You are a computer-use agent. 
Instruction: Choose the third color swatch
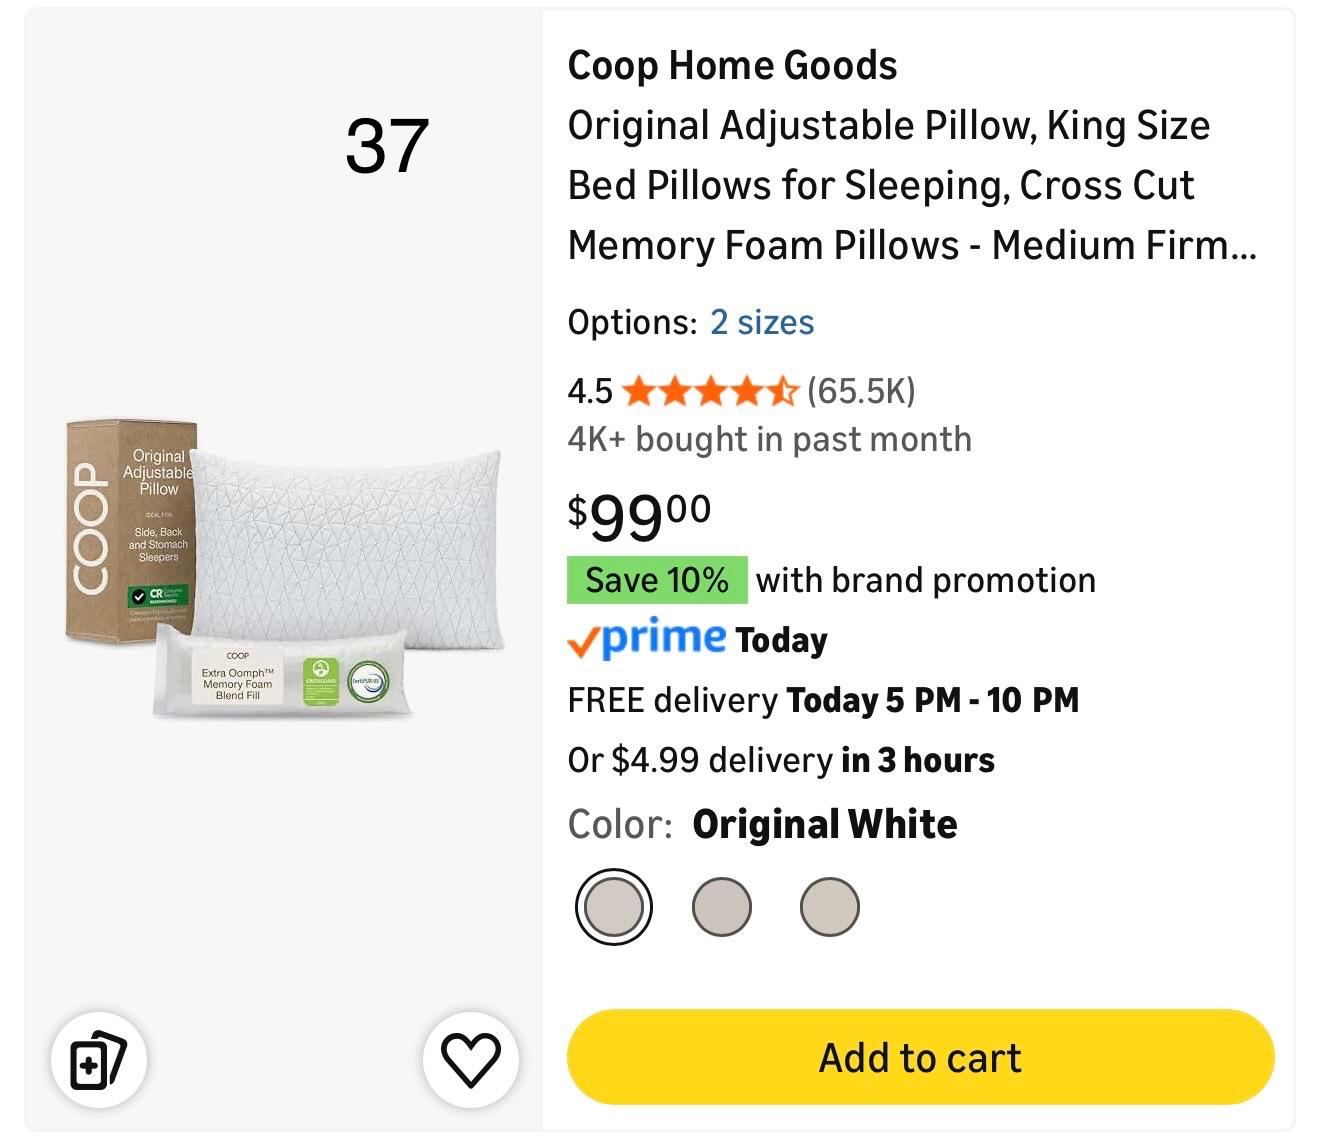click(830, 907)
